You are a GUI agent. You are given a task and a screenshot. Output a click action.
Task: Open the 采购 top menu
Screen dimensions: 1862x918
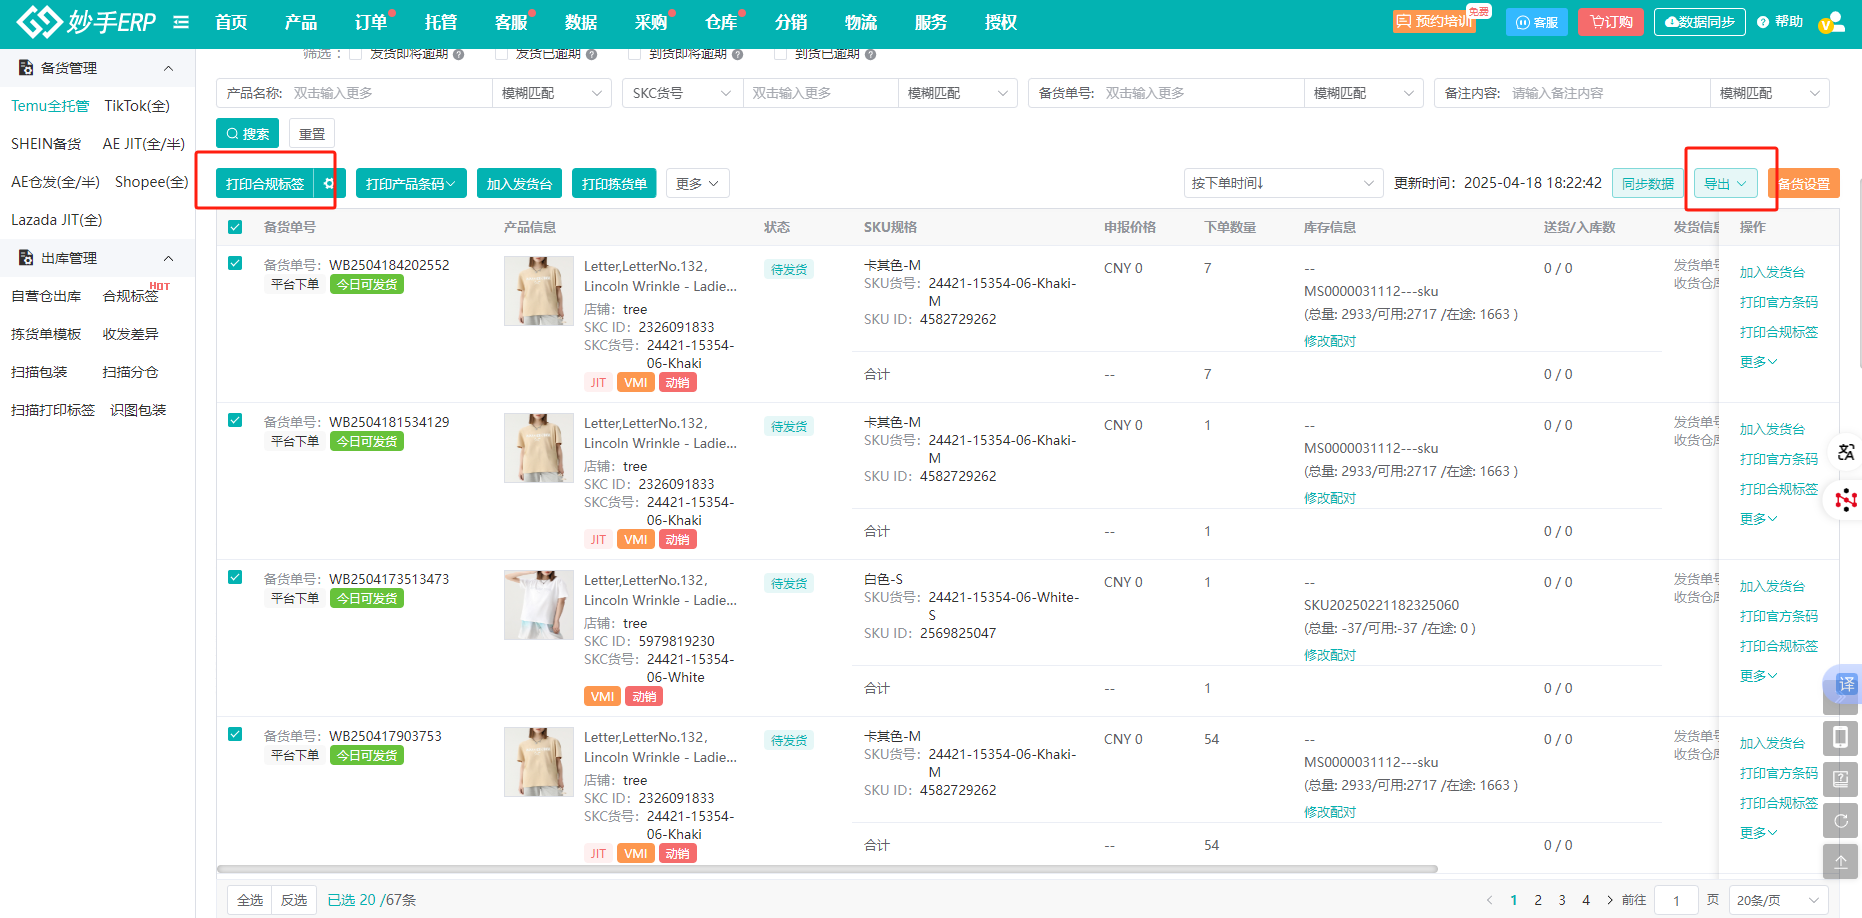tap(651, 22)
